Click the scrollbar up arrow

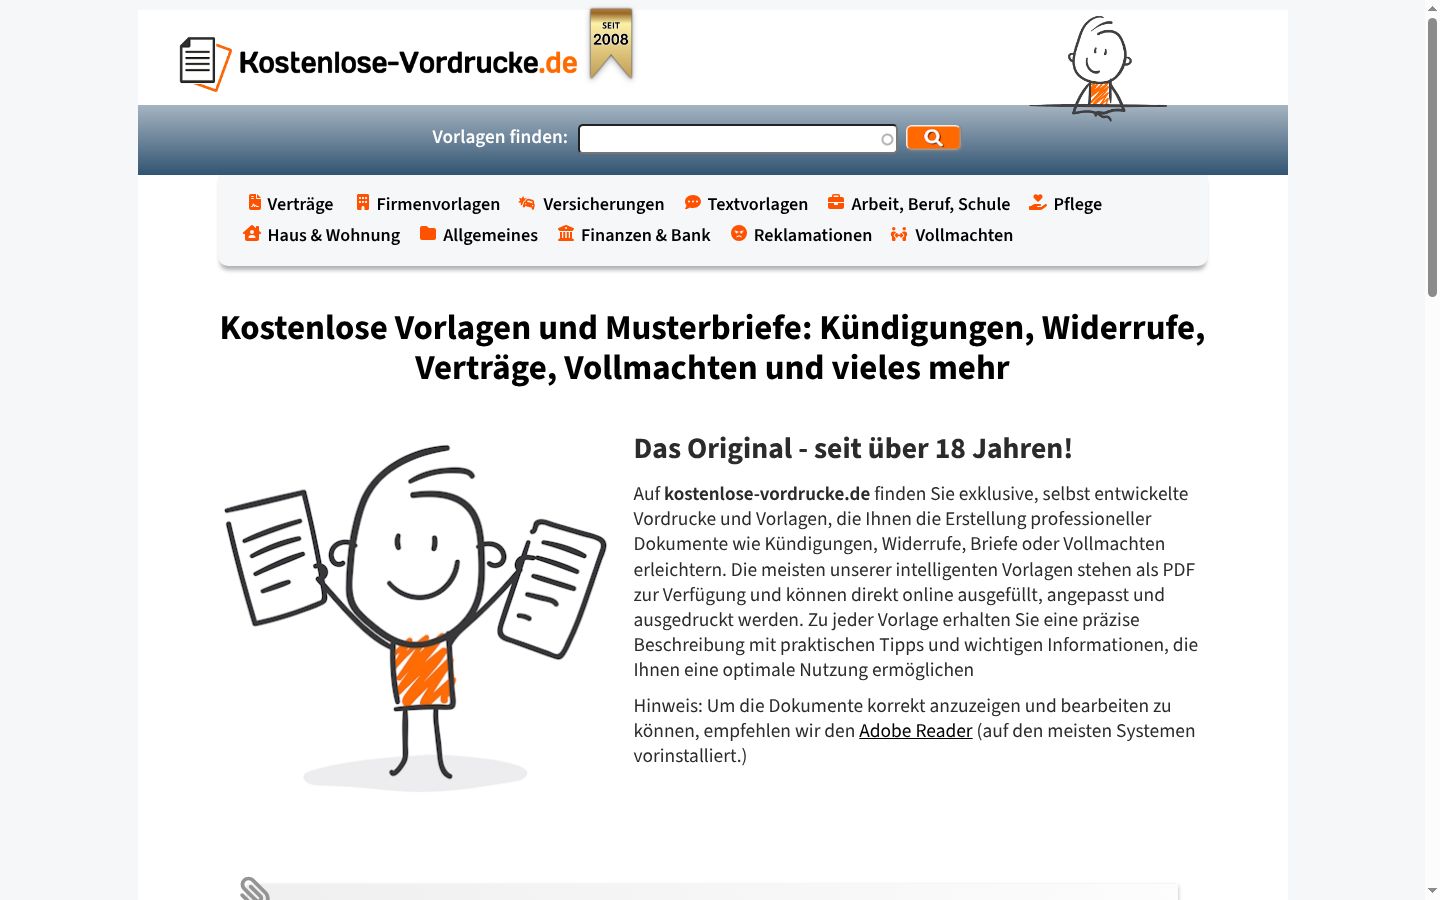1432,8
